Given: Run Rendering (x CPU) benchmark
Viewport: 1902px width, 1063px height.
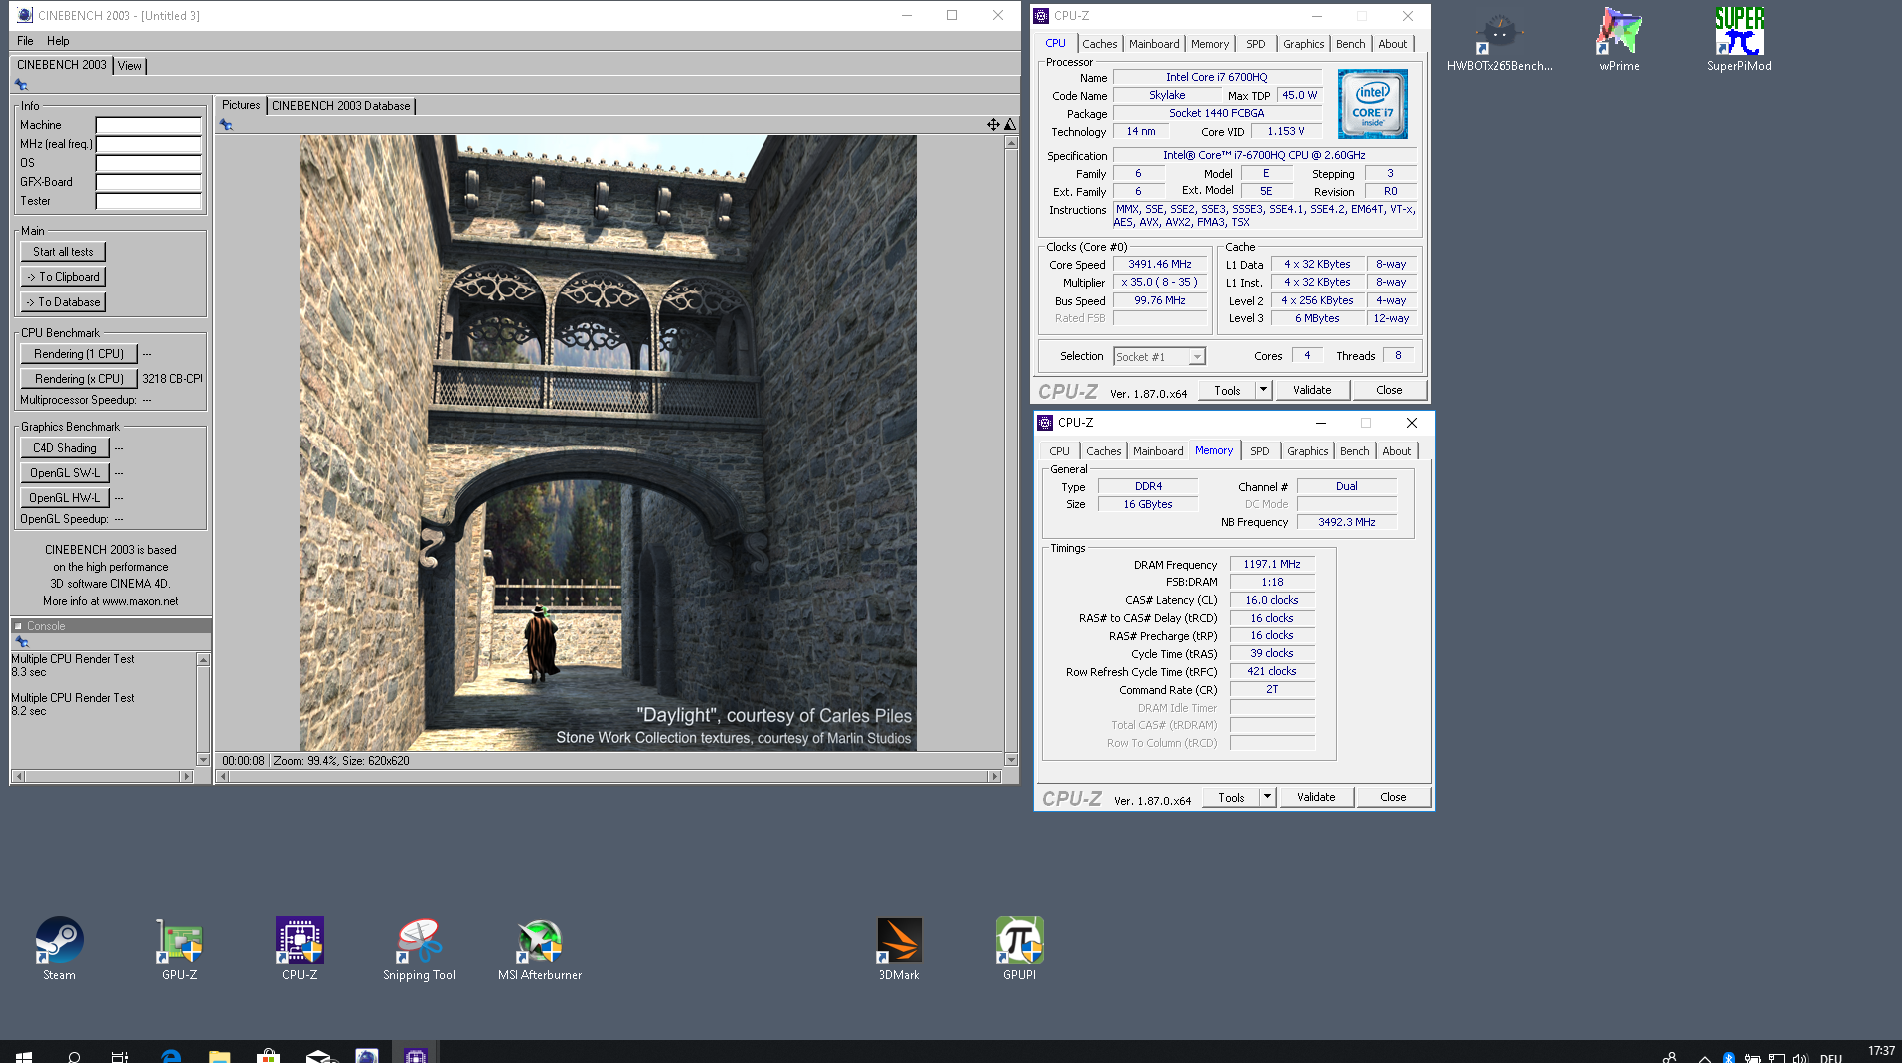Looking at the screenshot, I should [79, 379].
